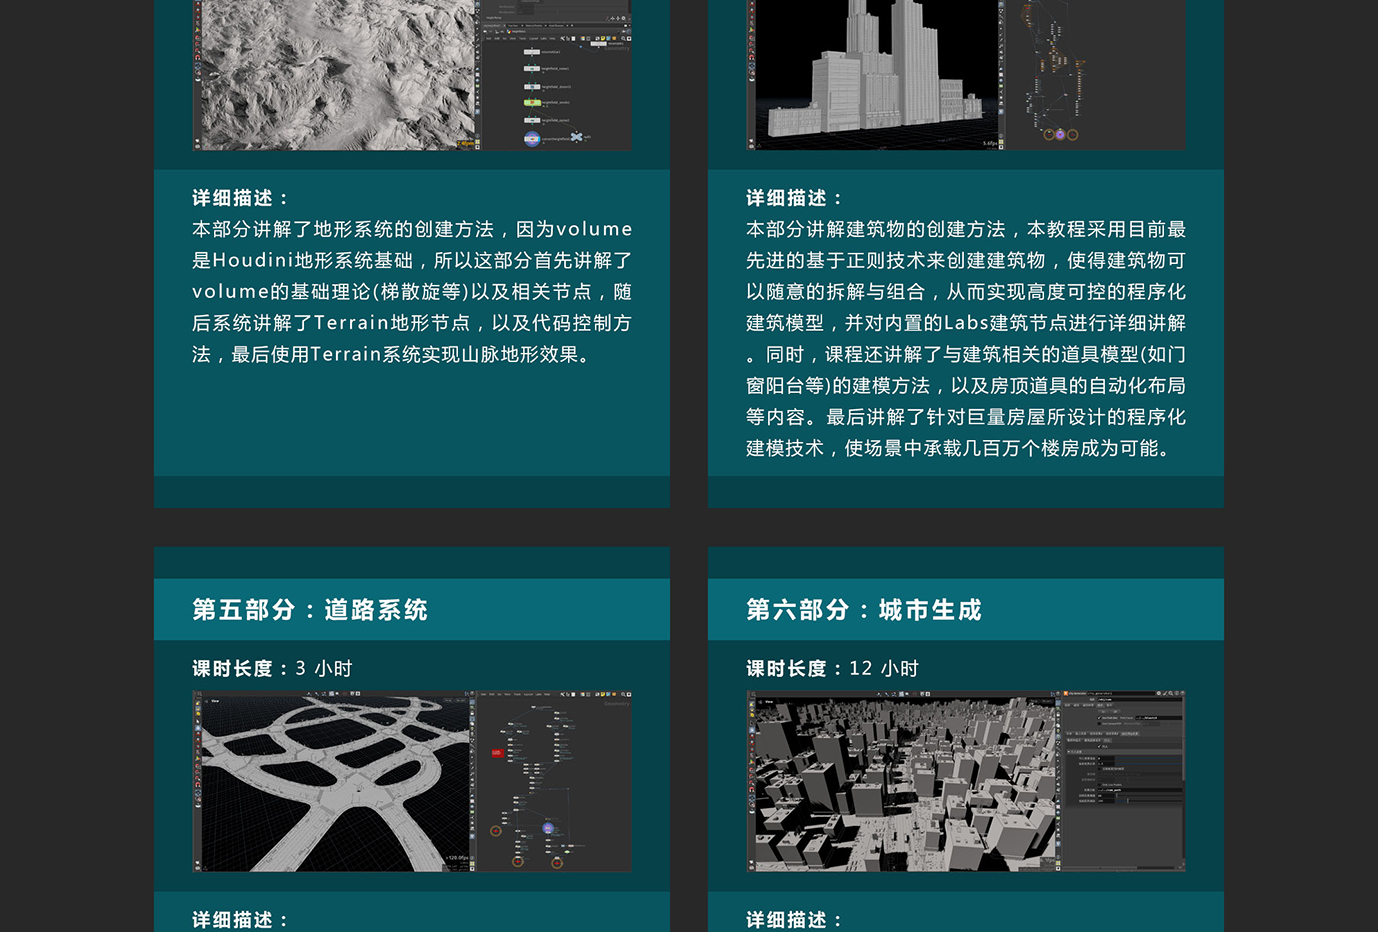Image resolution: width=1378 pixels, height=932 pixels.
Task: Open the skyscraper building model screenshot
Action: (875, 75)
